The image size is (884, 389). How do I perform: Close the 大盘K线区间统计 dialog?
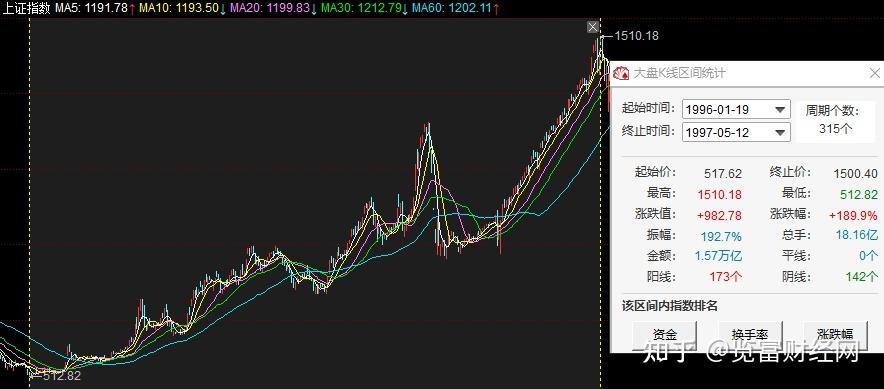click(x=874, y=73)
